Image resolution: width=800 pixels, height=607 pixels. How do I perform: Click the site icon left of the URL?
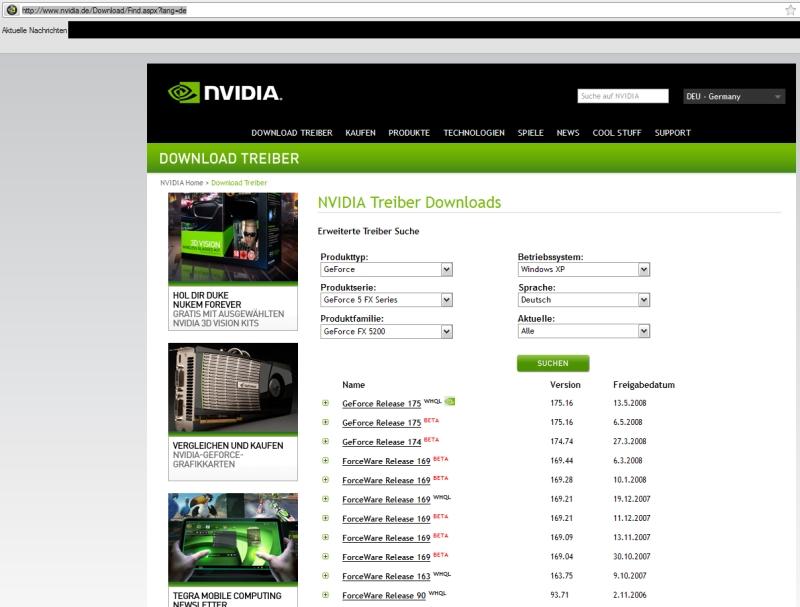[9, 9]
